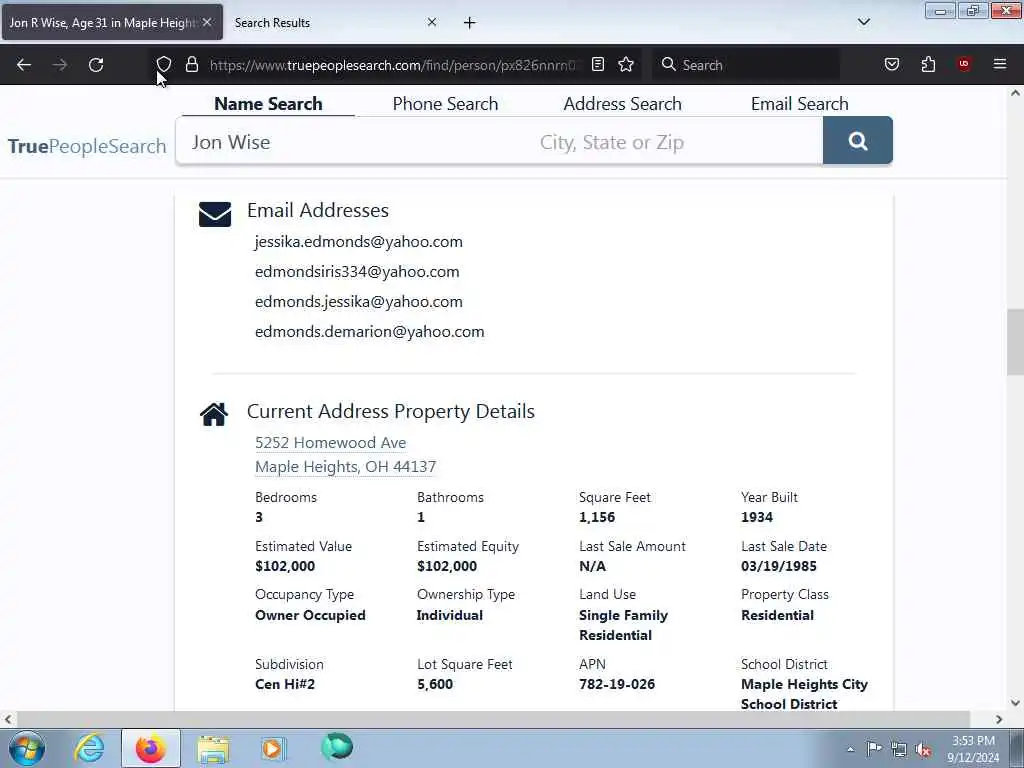Image resolution: width=1024 pixels, height=768 pixels.
Task: Click the TruePeopleSearch logo
Action: tap(88, 146)
